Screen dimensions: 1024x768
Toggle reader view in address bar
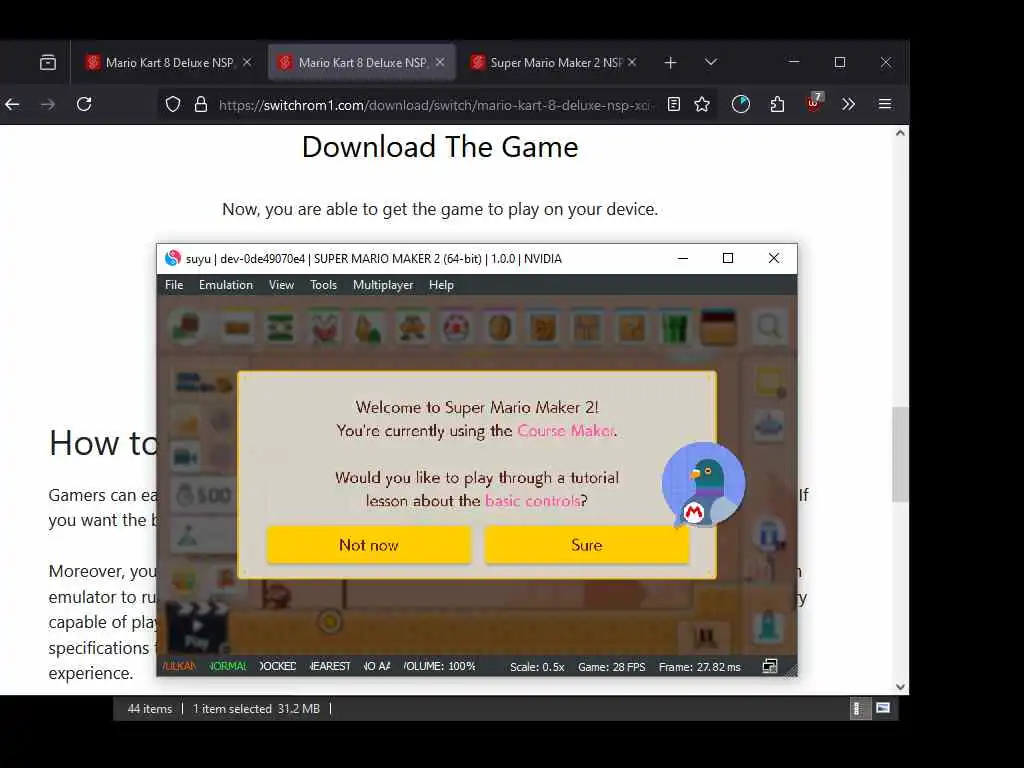click(674, 104)
